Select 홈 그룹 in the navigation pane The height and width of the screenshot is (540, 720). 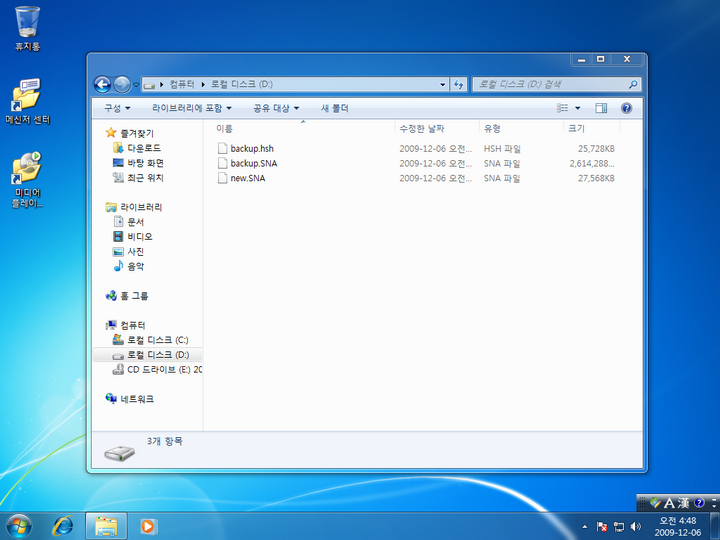point(134,296)
